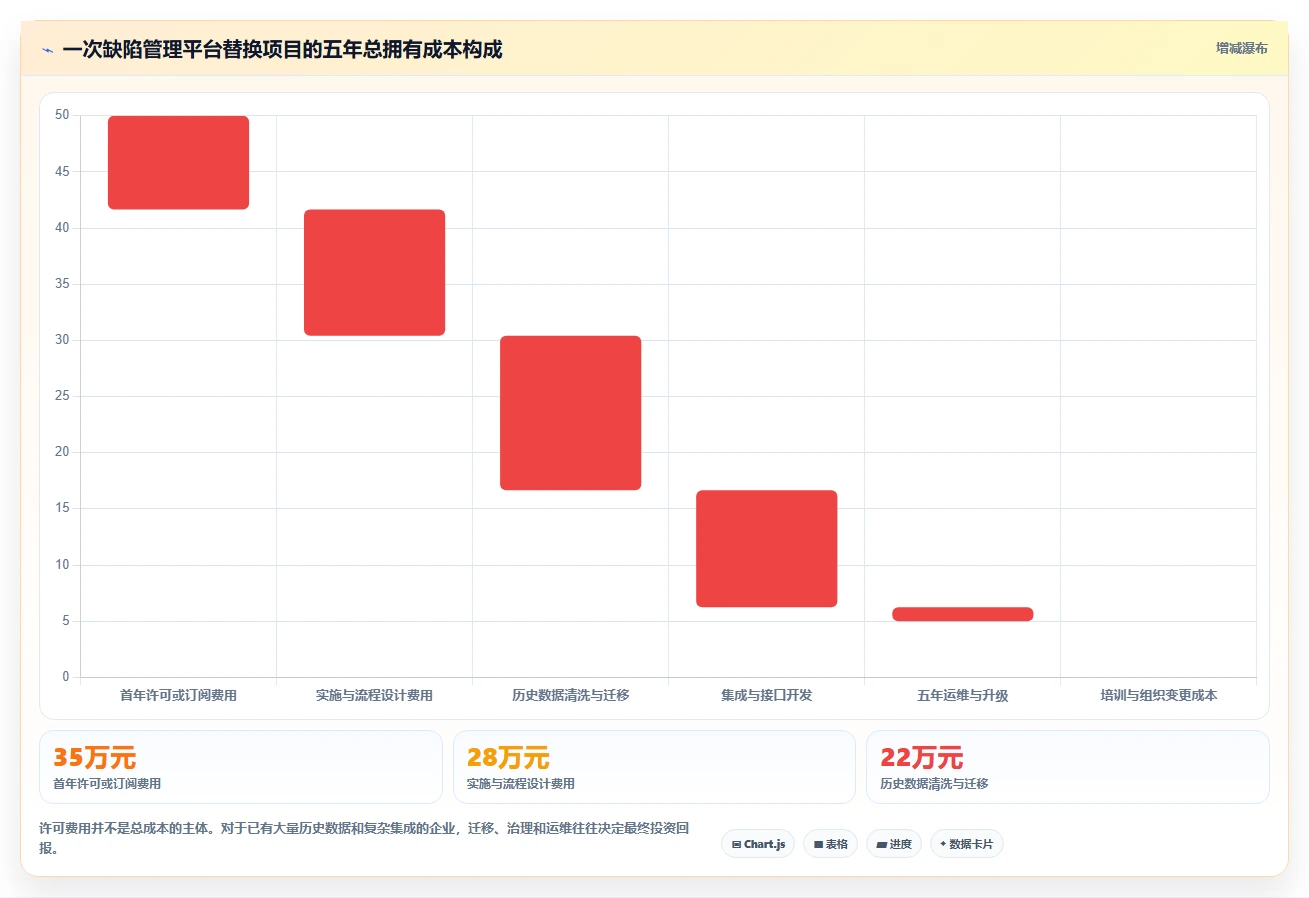Click x-axis label 首年许可或订阅费用

178,695
